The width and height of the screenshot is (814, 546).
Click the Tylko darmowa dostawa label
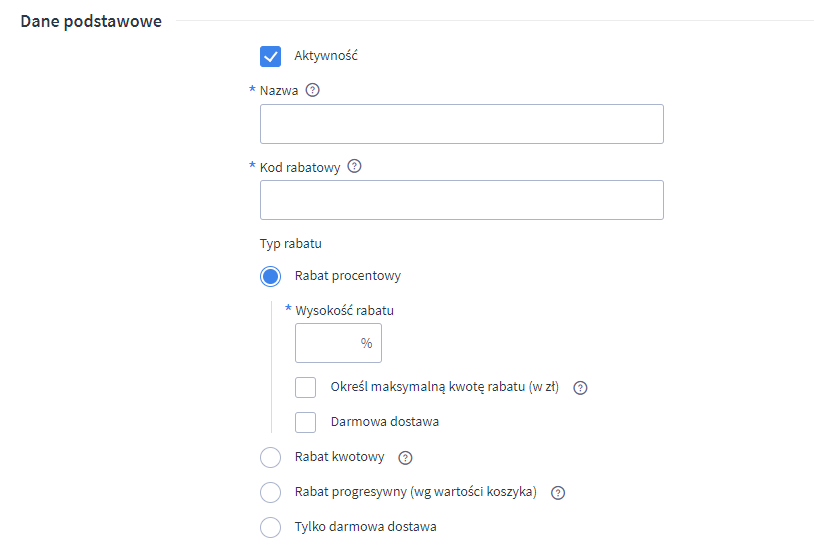(x=365, y=527)
